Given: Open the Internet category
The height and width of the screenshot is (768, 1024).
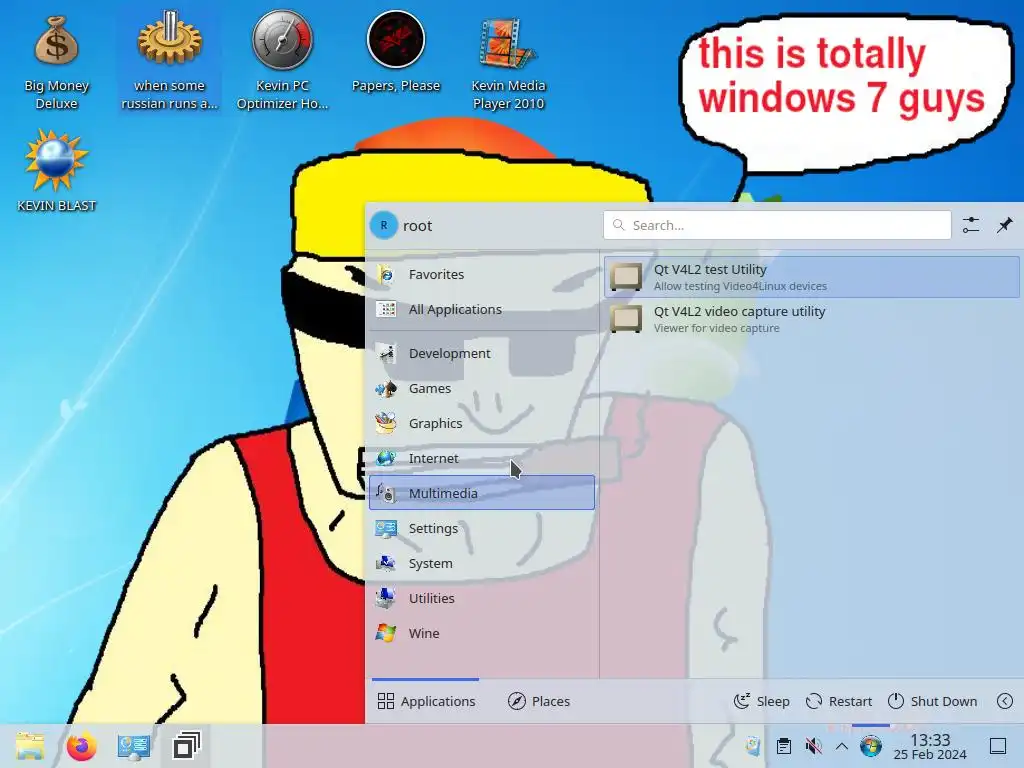Looking at the screenshot, I should click(x=482, y=458).
